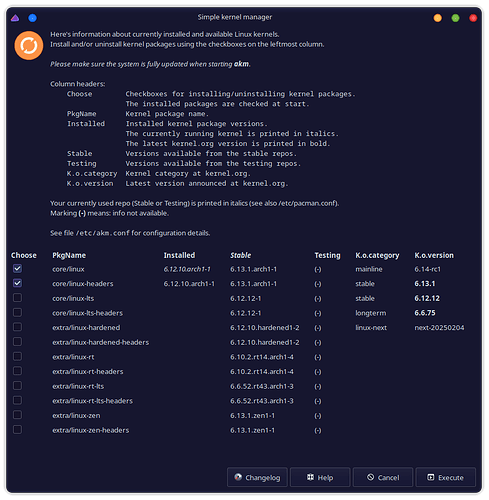Close window with the red circle button
Viewport: 489px width, 500px height.
pyautogui.click(x=473, y=18)
